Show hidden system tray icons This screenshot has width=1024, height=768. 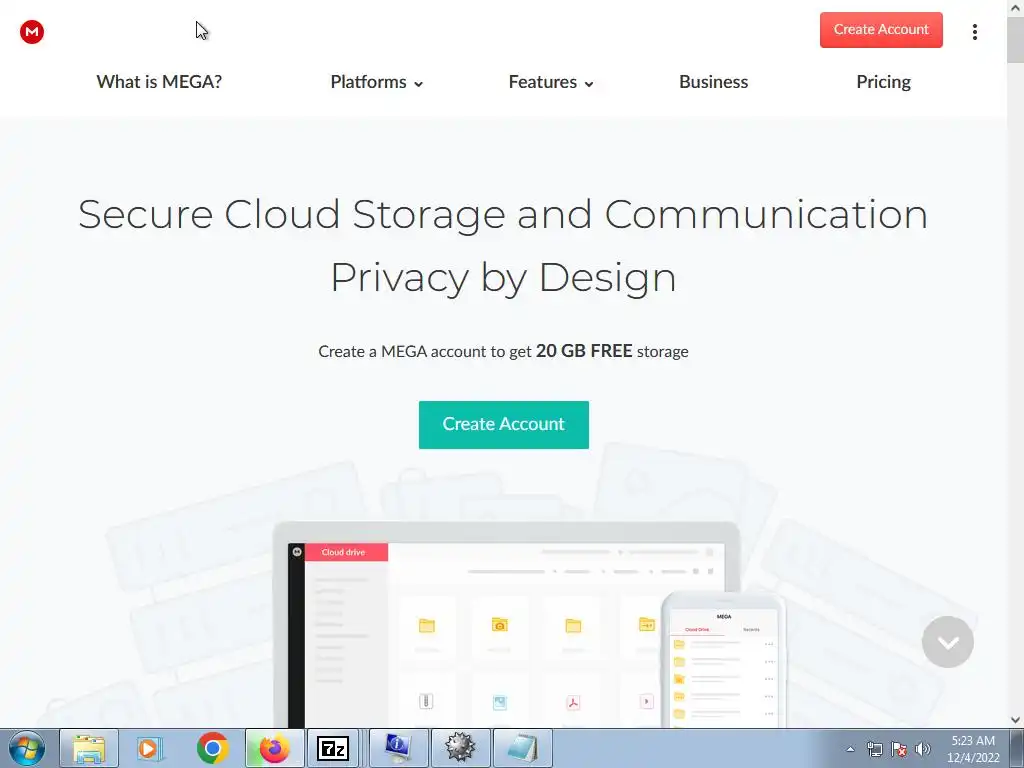pyautogui.click(x=850, y=749)
